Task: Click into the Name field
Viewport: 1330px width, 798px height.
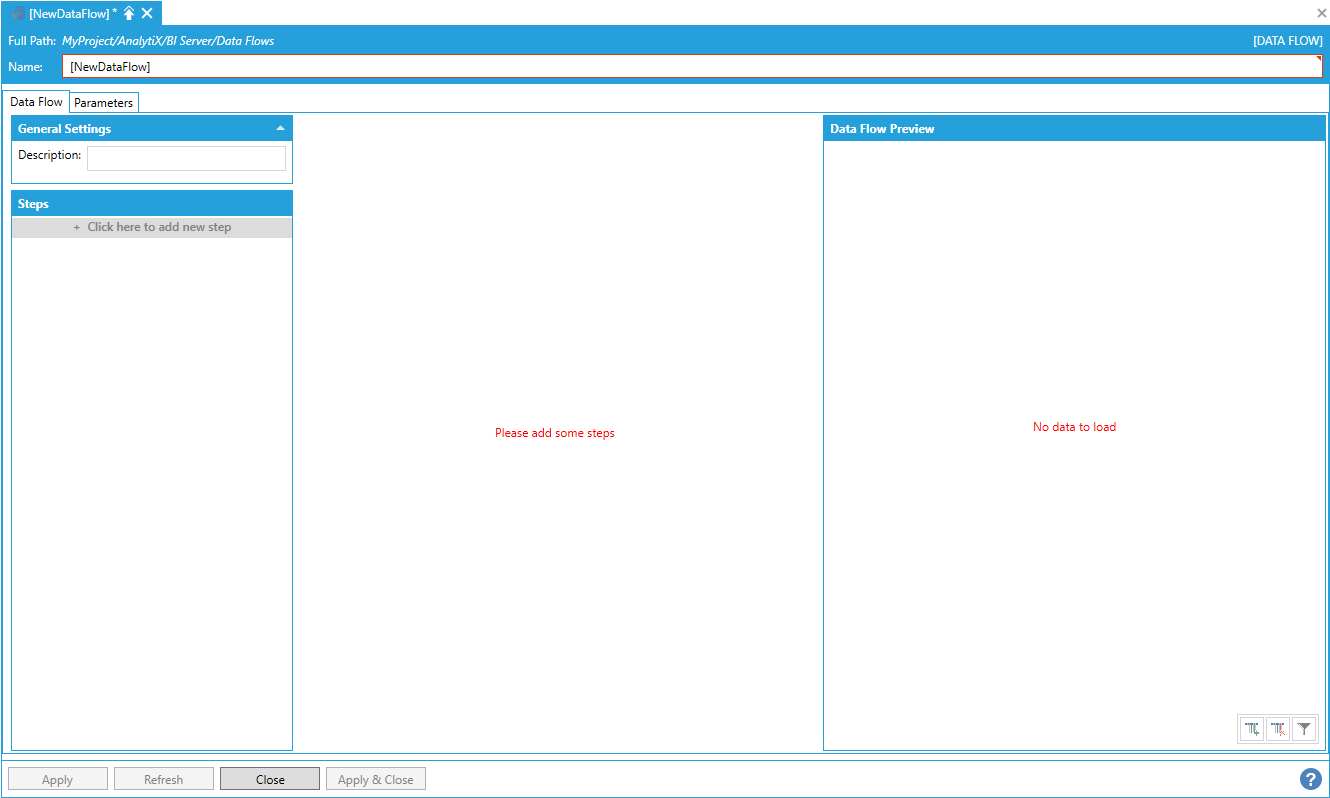Action: click(690, 66)
